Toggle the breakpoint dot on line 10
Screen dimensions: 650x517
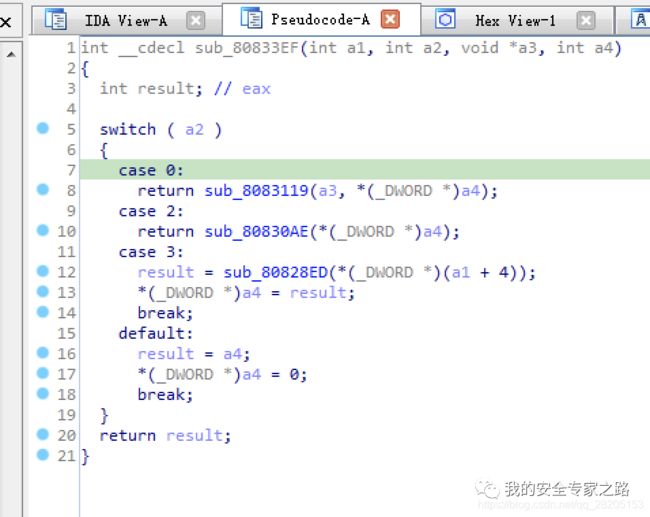coord(43,230)
